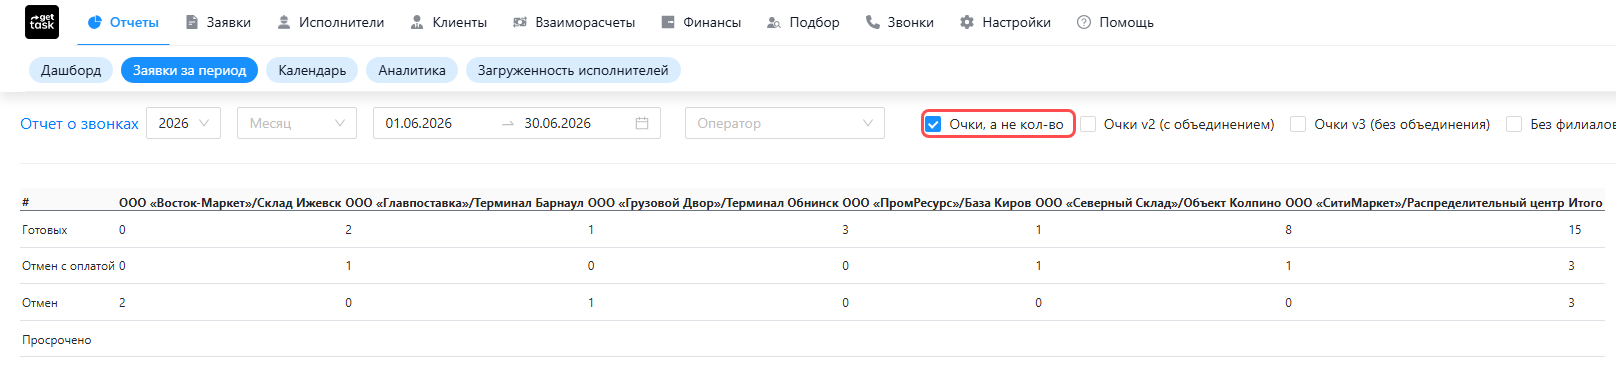Viewport: 1616px width, 373px height.
Task: Click the start date field 01.06.2026
Action: click(x=419, y=123)
